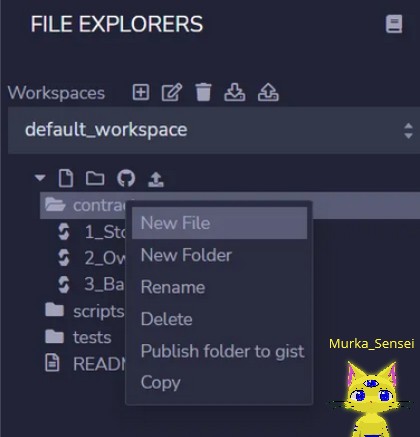420x437 pixels.
Task: Collapse the workspace root tree arrow
Action: (40, 178)
